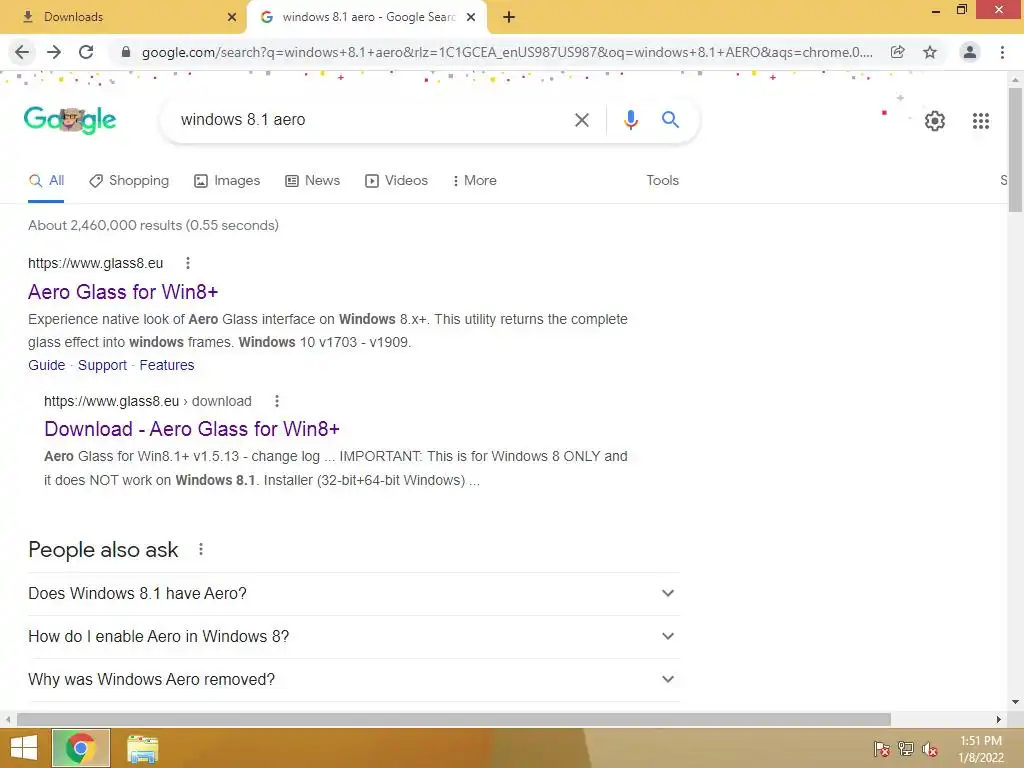Go forward with the browser forward arrow
This screenshot has width=1024, height=768.
click(x=54, y=52)
